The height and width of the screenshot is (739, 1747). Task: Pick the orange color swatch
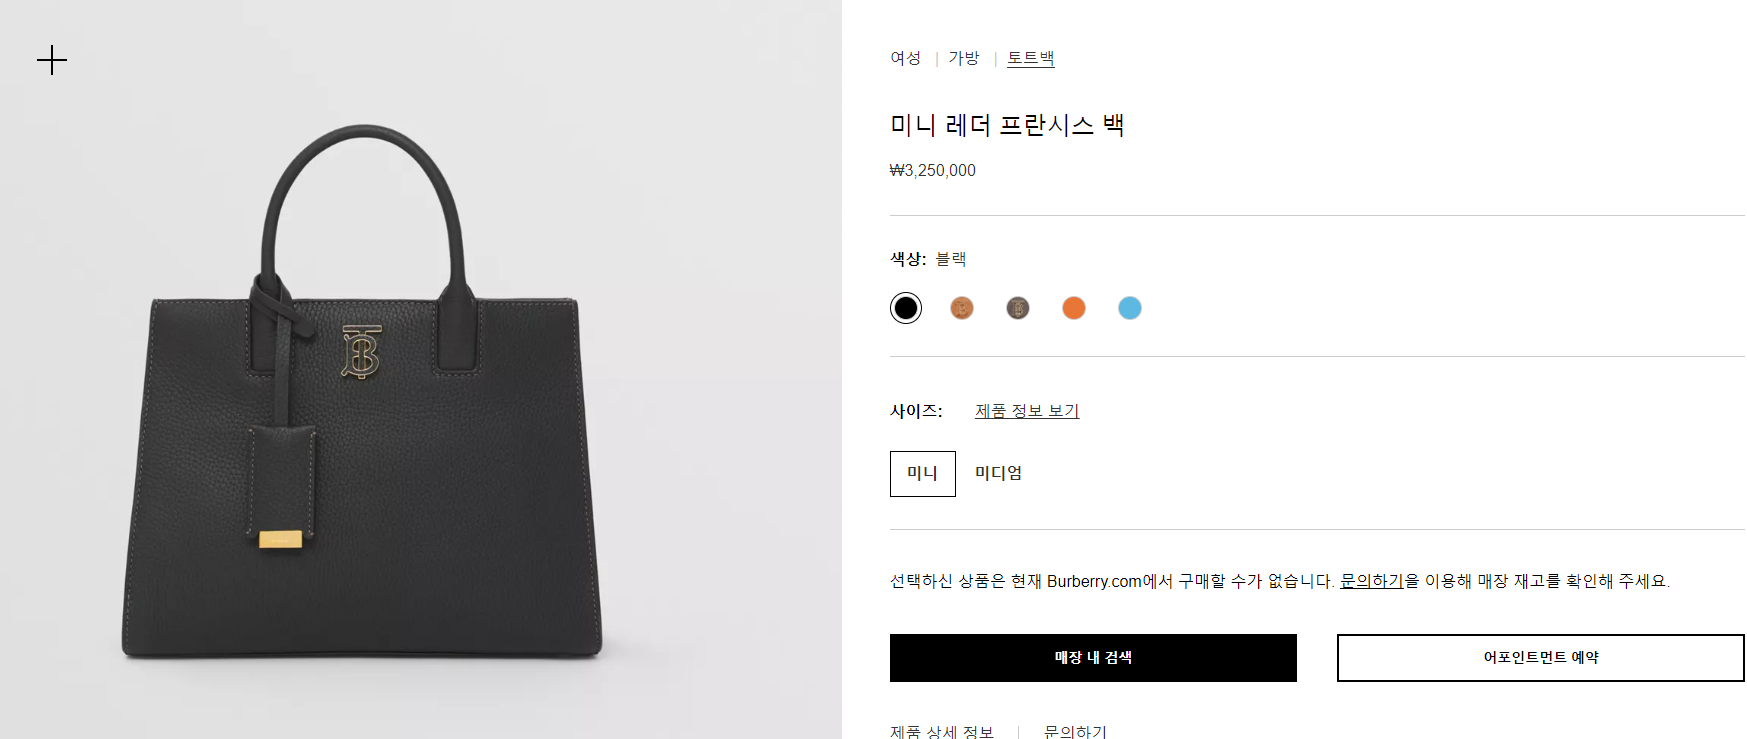tap(1074, 308)
